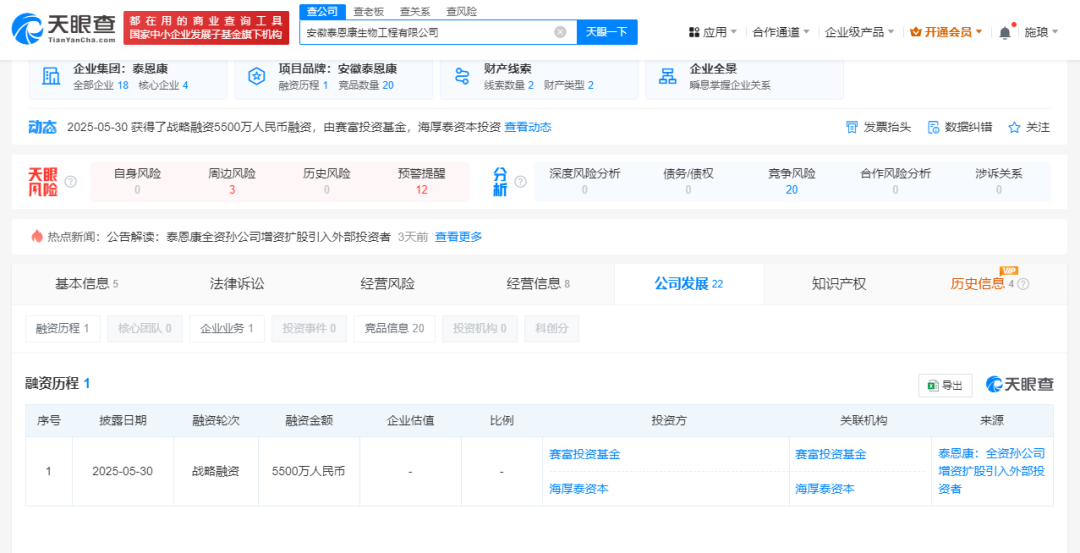
Task: Click the help icon beside 天眼风险
Action: [x=70, y=182]
